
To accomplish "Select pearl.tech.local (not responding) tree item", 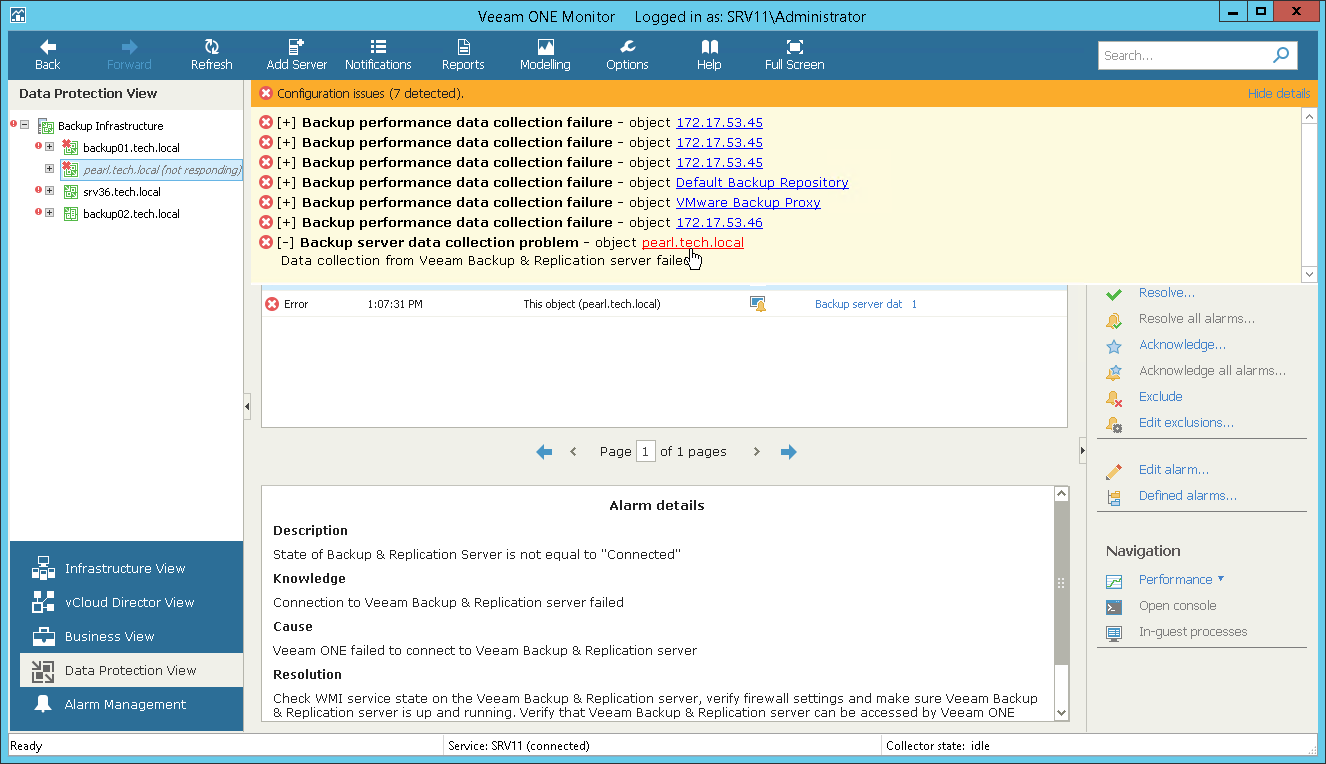I will tap(162, 170).
